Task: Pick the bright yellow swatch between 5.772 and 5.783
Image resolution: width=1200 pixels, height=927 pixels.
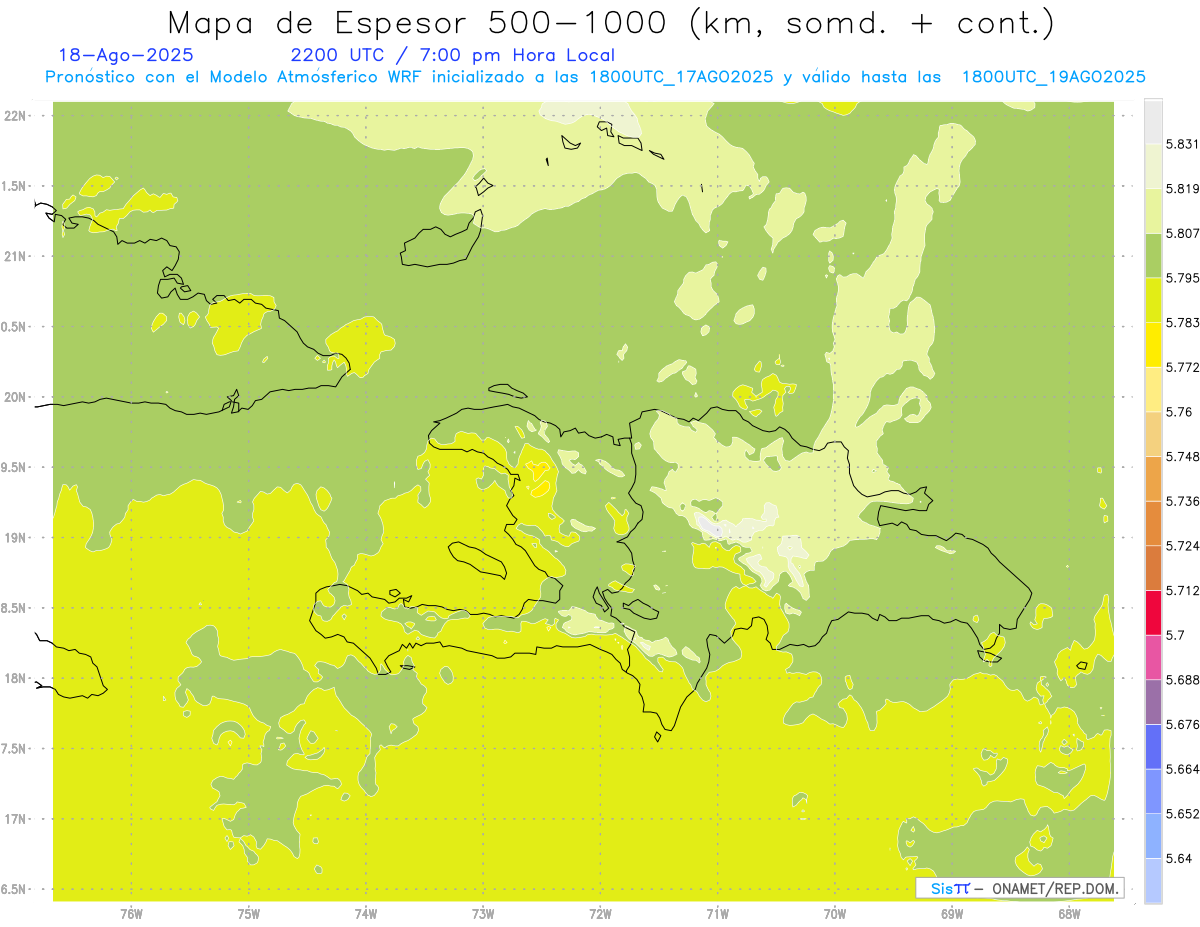Action: pos(1153,345)
